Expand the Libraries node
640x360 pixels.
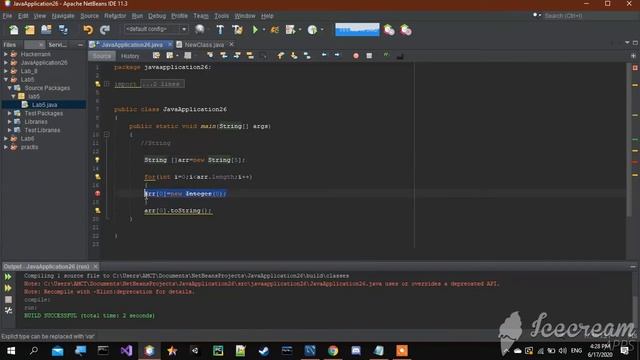pyautogui.click(x=10, y=122)
